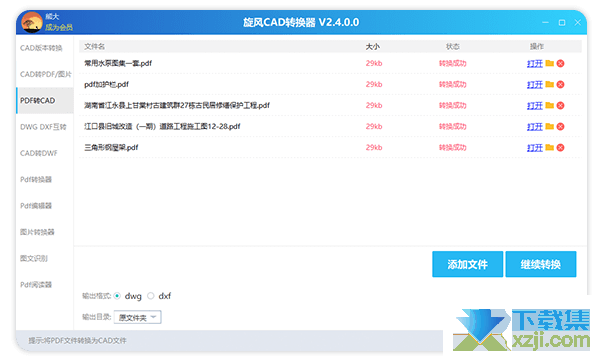The height and width of the screenshot is (360, 603).
Task: Click the 状态 column header
Action: (x=453, y=47)
